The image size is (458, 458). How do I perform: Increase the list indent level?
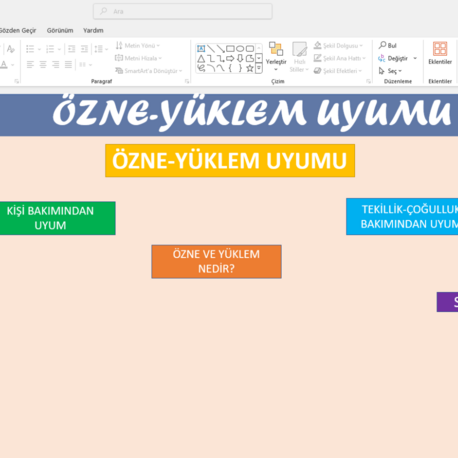click(x=84, y=49)
